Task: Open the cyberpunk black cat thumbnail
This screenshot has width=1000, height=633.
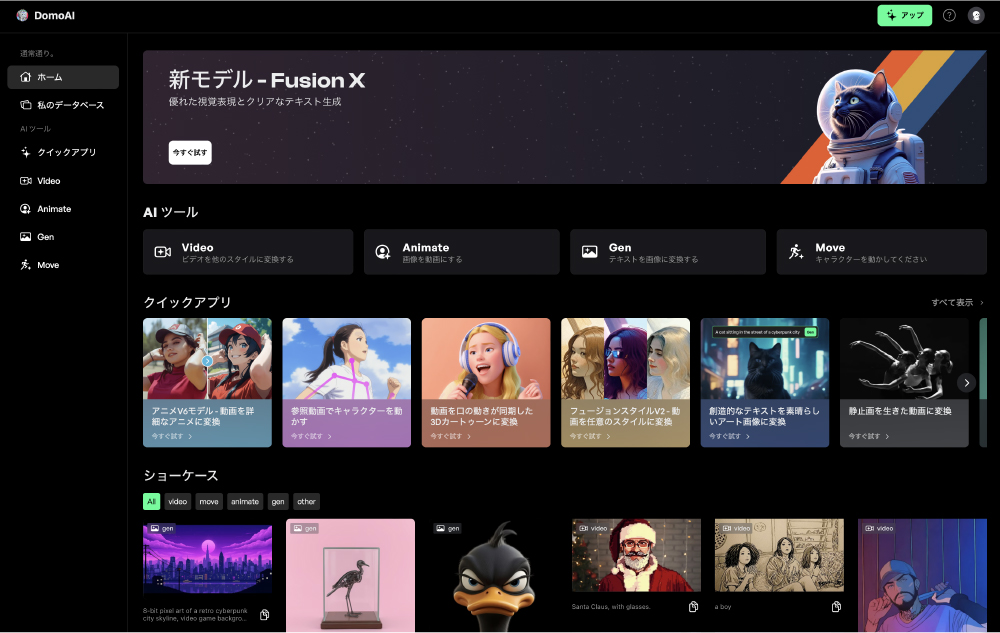Action: tap(765, 359)
